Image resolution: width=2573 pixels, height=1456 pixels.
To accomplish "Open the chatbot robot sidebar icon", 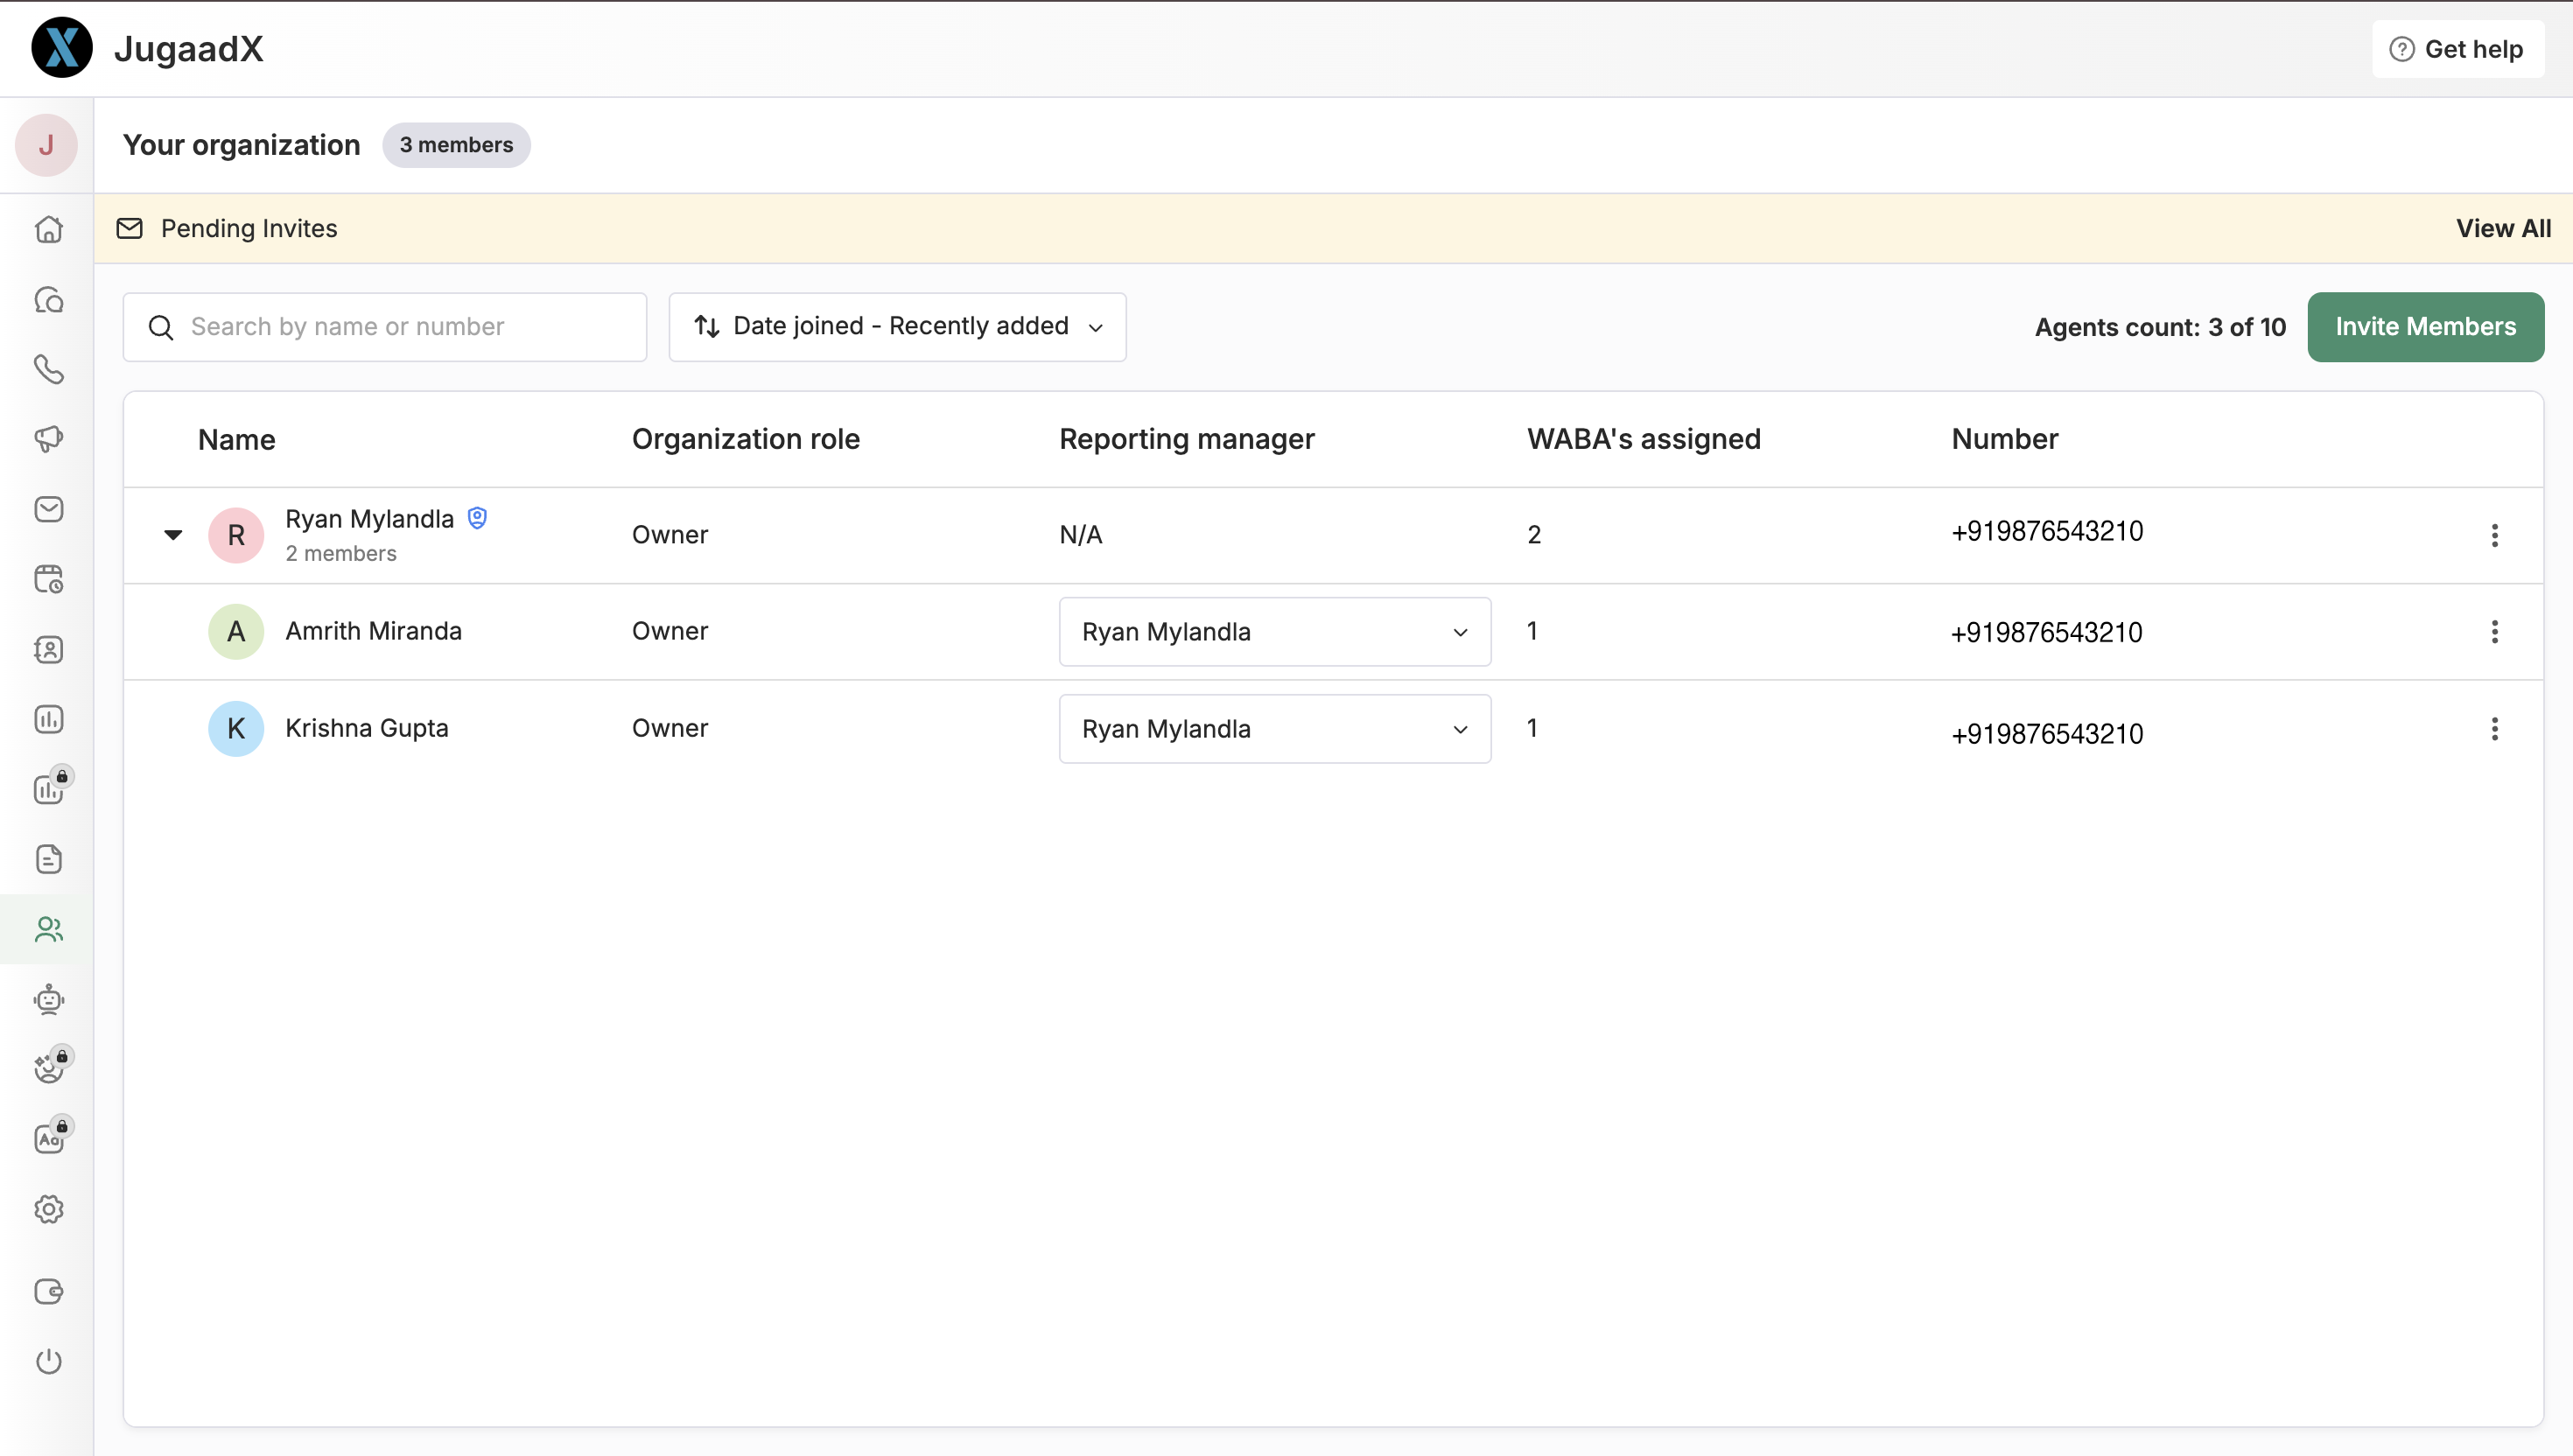I will pos(48,999).
